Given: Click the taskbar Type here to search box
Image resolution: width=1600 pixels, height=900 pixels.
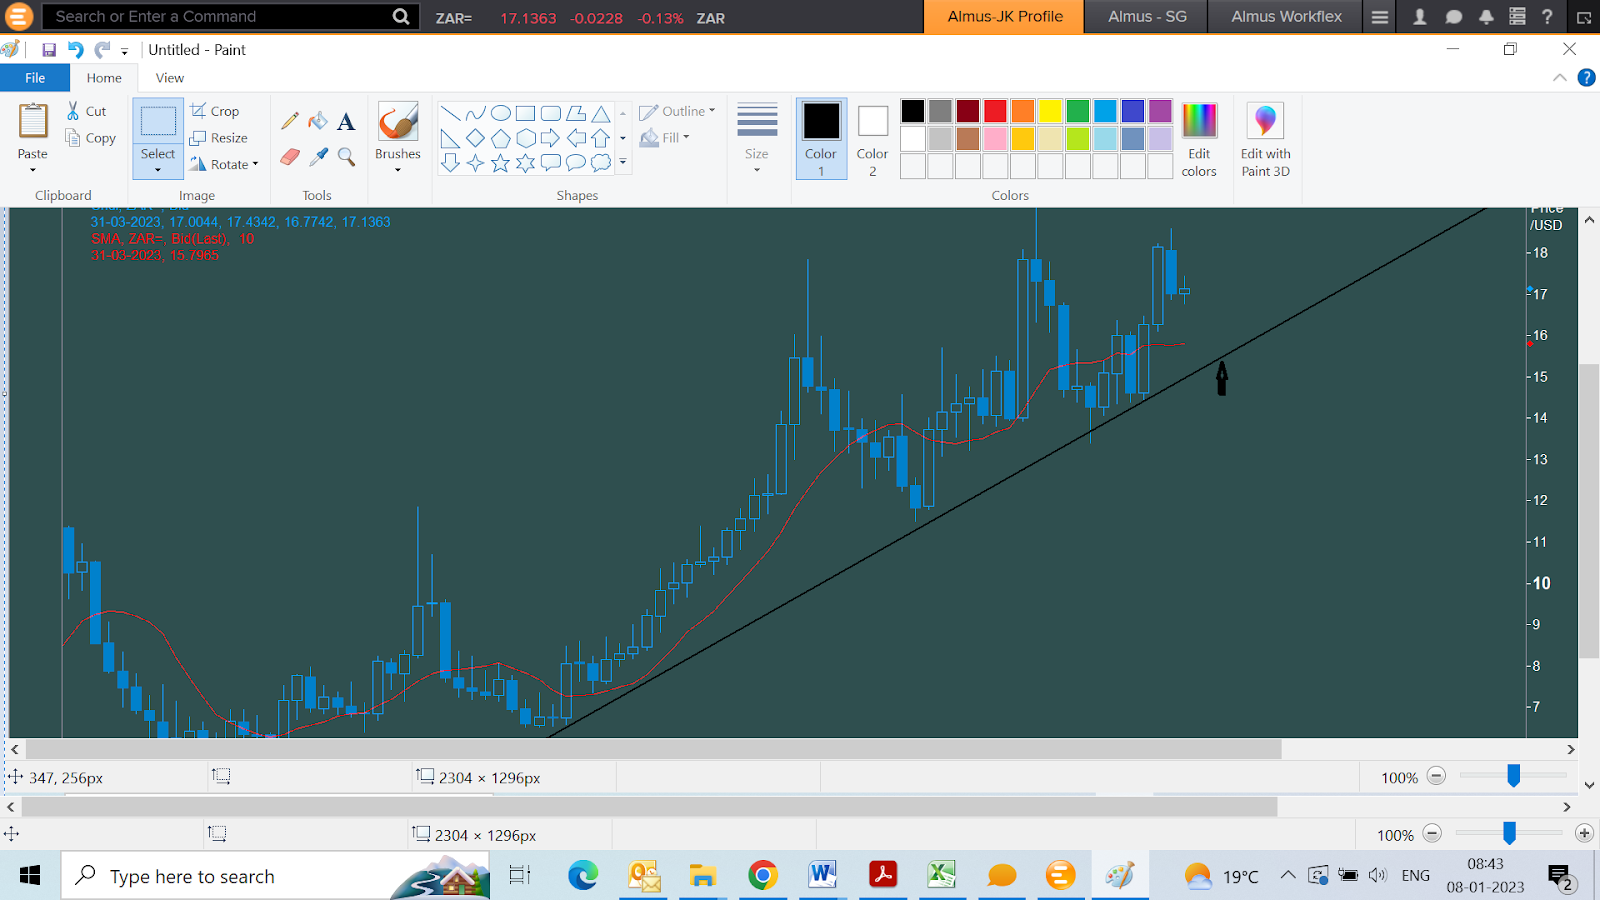Looking at the screenshot, I should point(275,876).
